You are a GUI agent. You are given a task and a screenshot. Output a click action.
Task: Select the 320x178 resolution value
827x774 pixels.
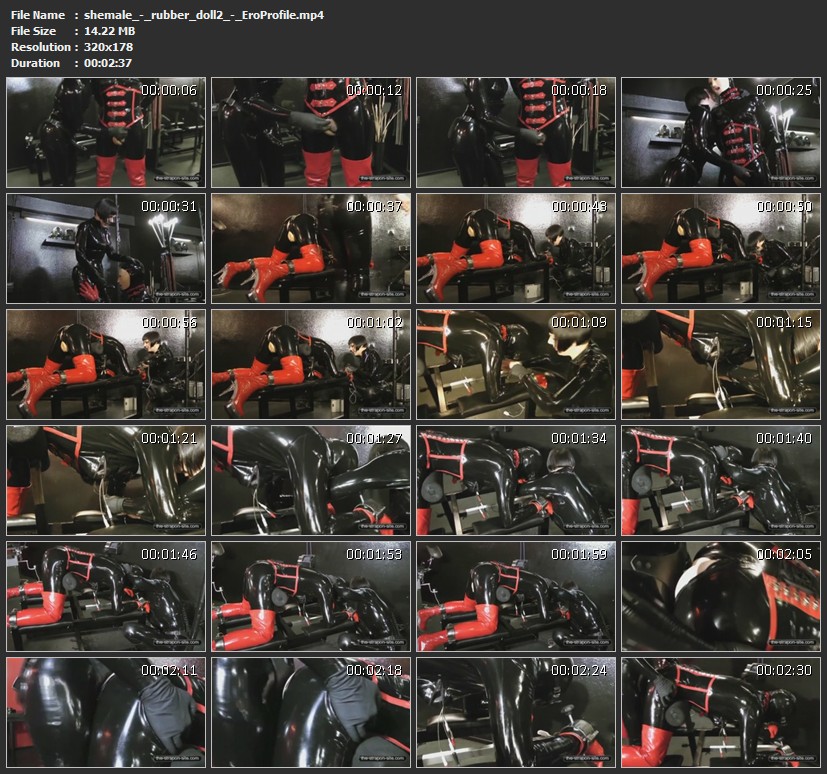(x=108, y=47)
